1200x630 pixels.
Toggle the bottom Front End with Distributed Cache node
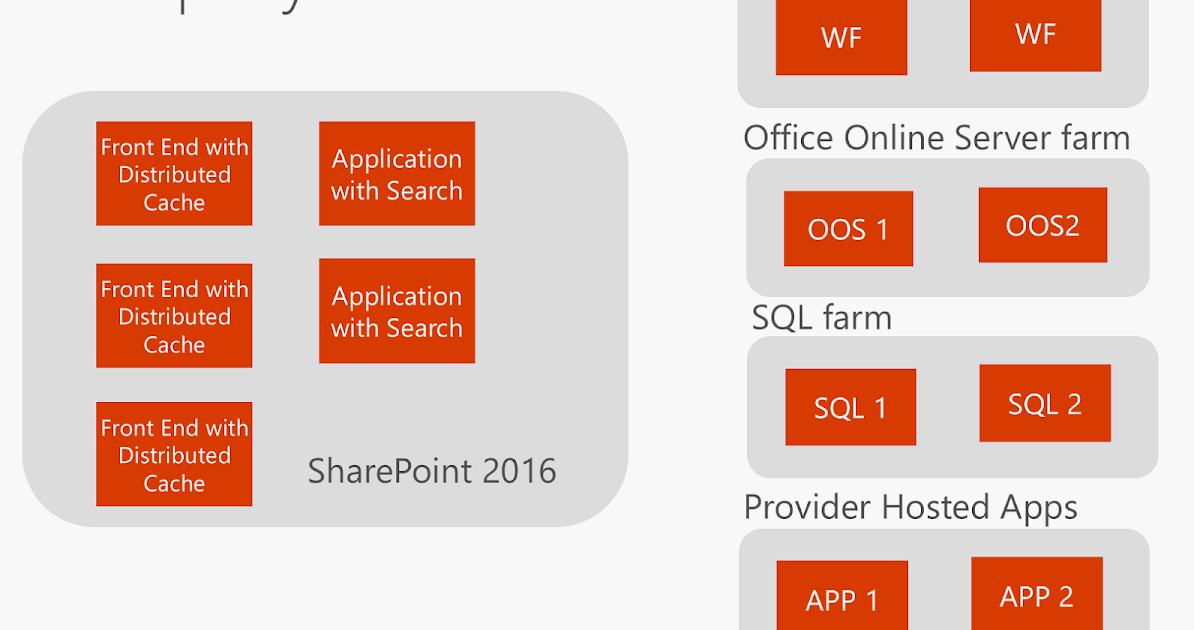pyautogui.click(x=174, y=454)
